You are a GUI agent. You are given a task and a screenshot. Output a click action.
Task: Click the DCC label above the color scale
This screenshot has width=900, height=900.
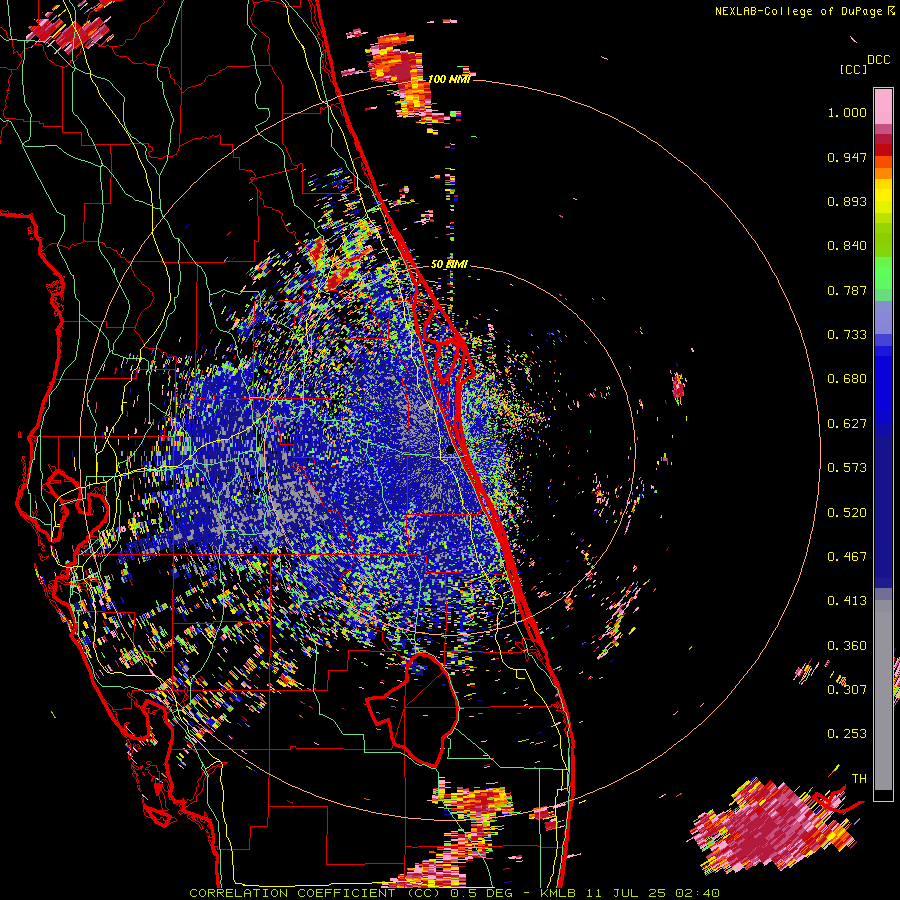point(878,60)
